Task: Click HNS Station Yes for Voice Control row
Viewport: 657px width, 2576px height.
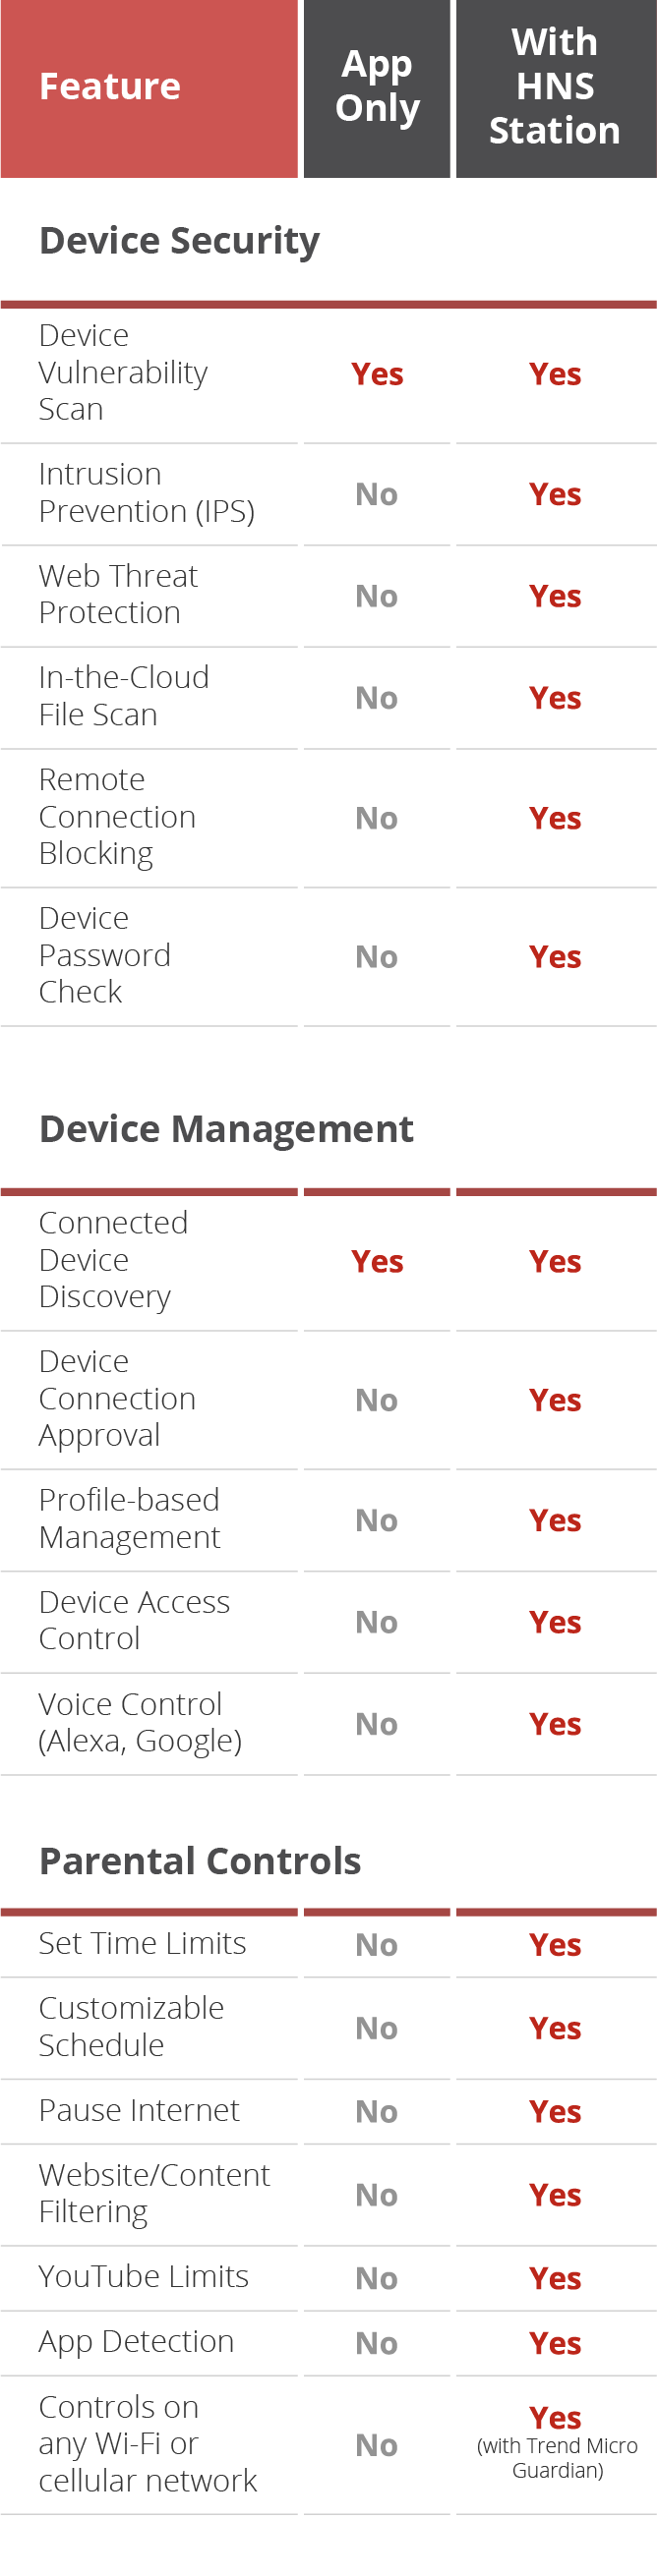Action: 555,1724
